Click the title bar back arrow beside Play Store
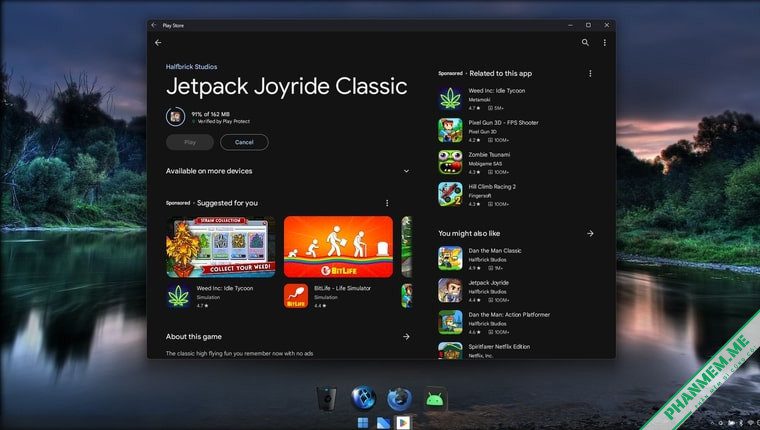760x430 pixels. click(154, 25)
